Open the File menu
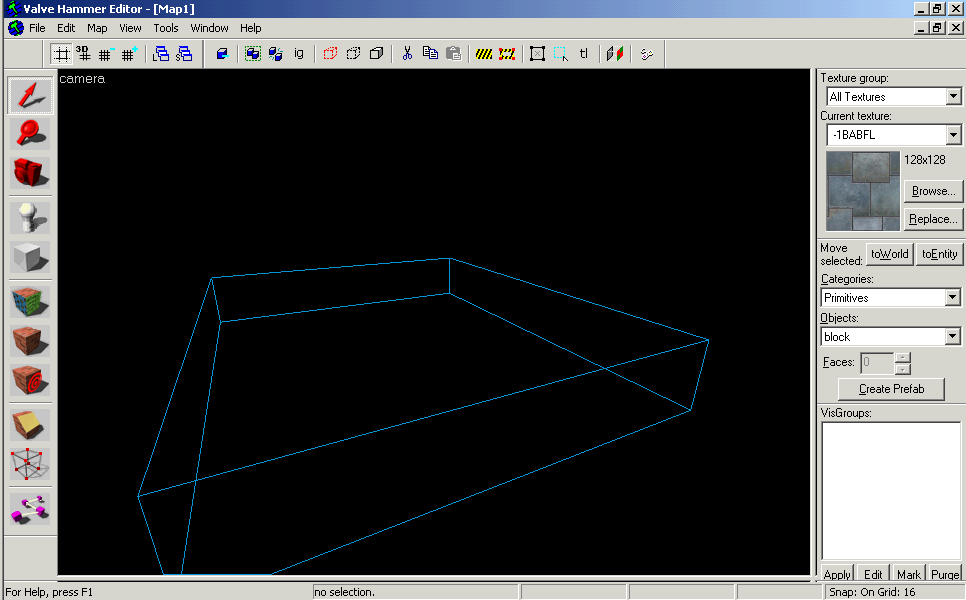Image resolution: width=966 pixels, height=600 pixels. tap(37, 28)
